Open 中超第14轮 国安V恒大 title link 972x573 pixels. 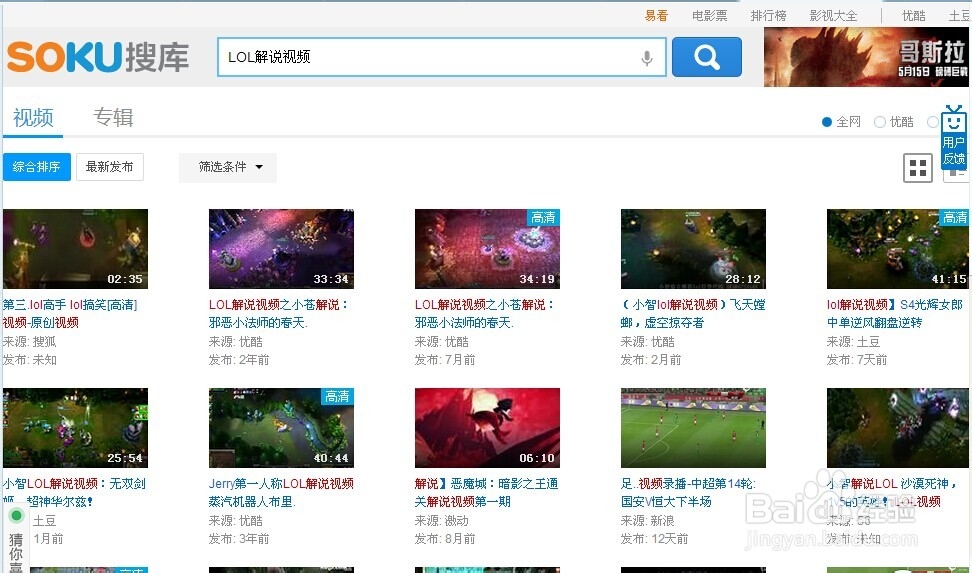click(x=688, y=492)
